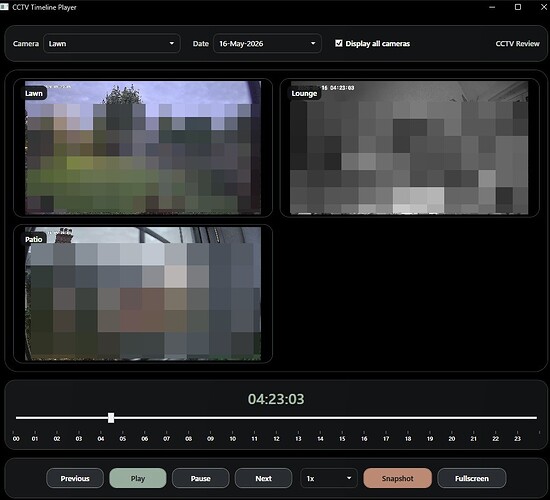
Task: Pause the CCTV playback
Action: [x=201, y=478]
